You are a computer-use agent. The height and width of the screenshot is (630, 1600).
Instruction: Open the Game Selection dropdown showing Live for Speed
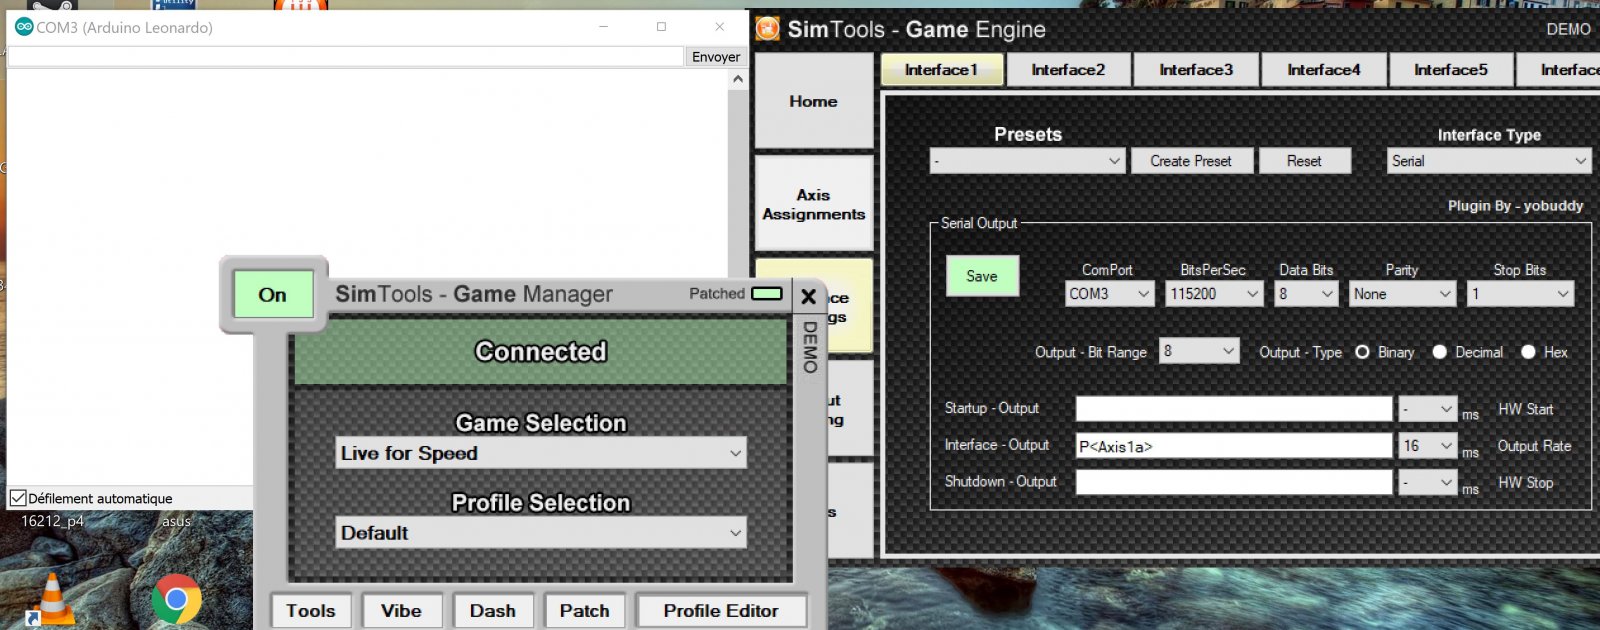541,453
